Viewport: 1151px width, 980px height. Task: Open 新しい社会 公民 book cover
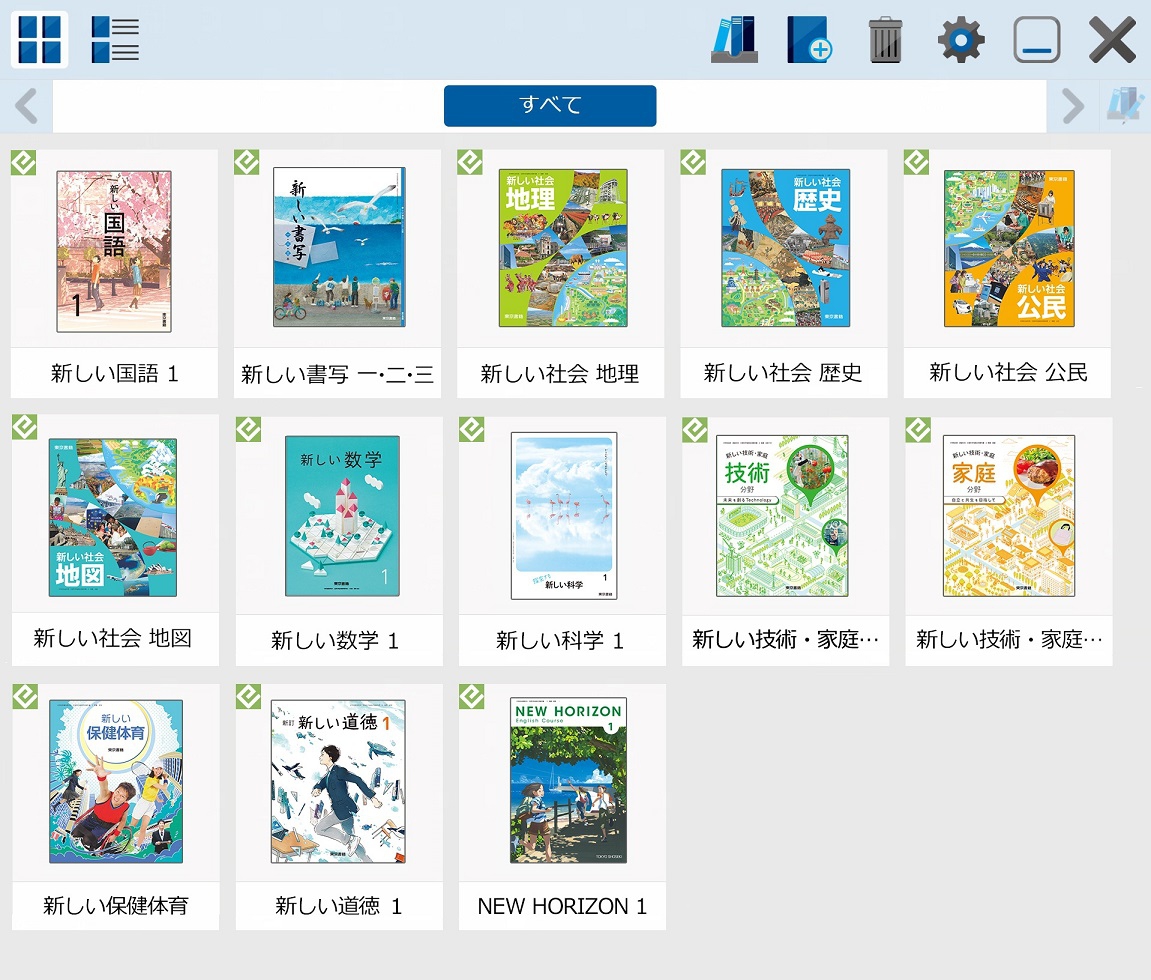tap(1009, 248)
